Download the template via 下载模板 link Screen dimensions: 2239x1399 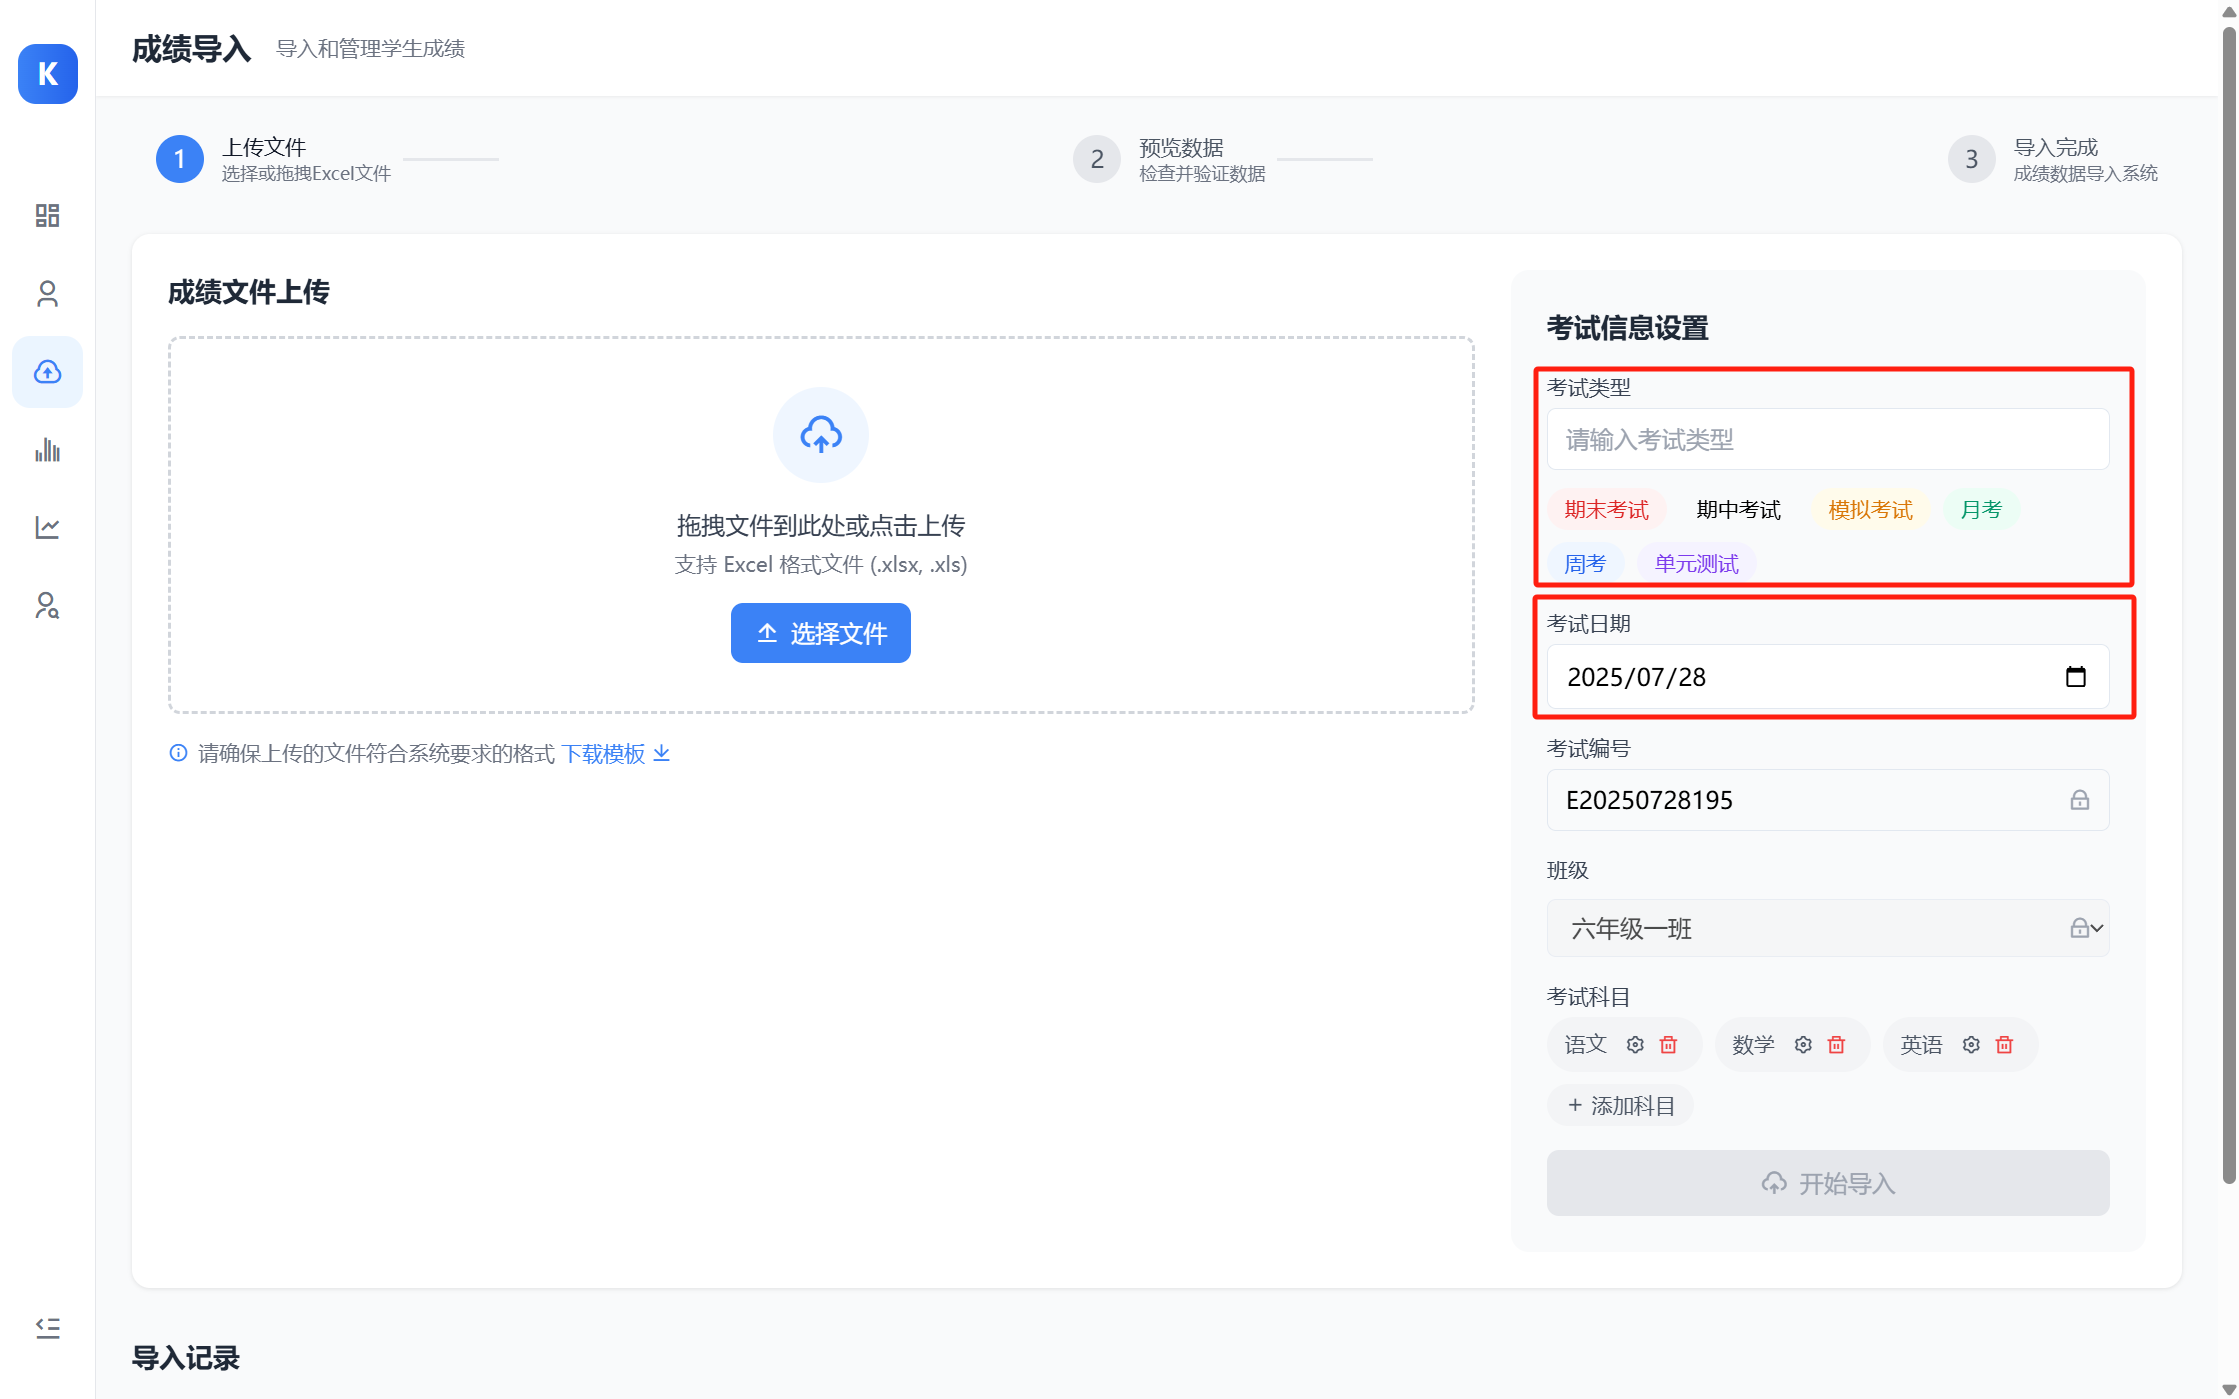pyautogui.click(x=604, y=753)
